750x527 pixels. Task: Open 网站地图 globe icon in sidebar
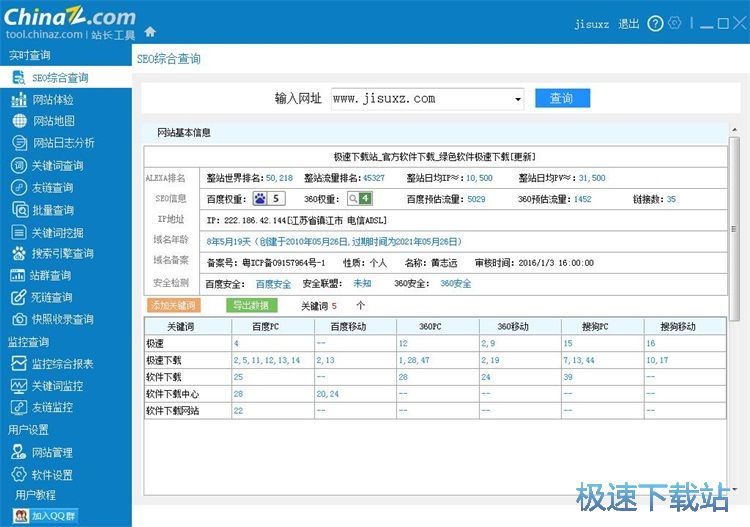[18, 121]
